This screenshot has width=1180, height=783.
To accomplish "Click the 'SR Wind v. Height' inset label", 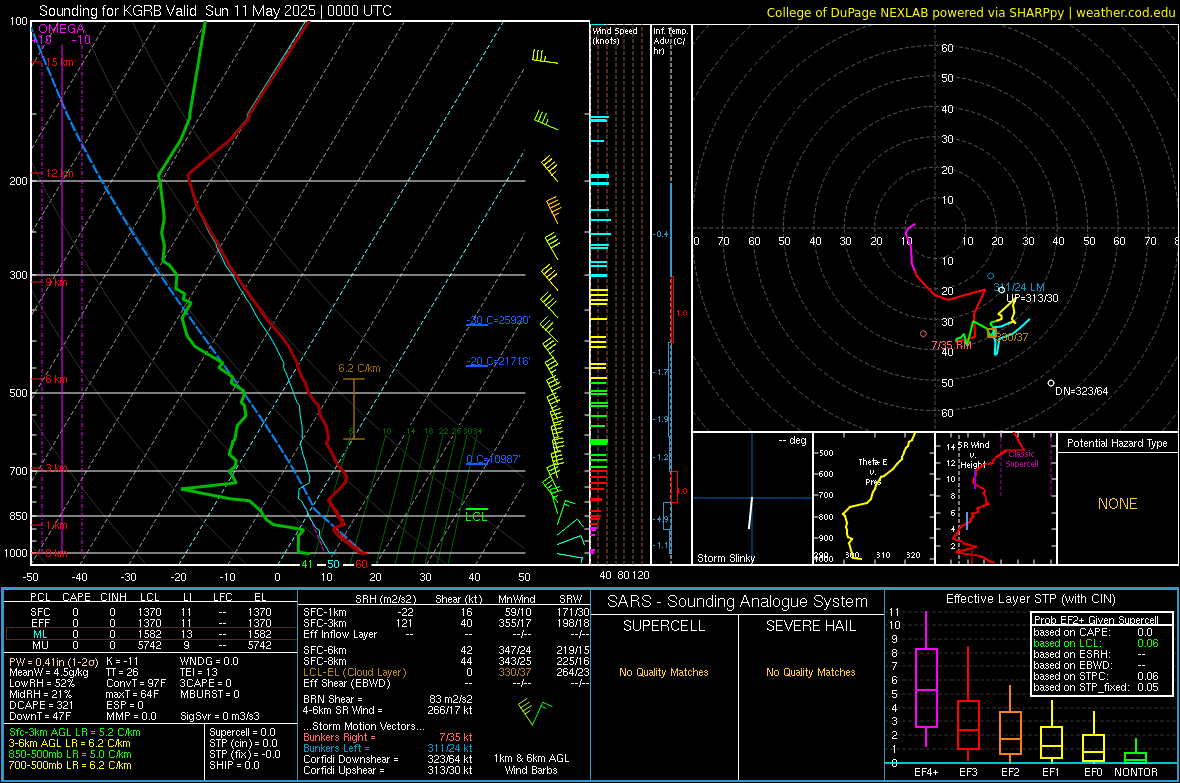I will coord(973,455).
